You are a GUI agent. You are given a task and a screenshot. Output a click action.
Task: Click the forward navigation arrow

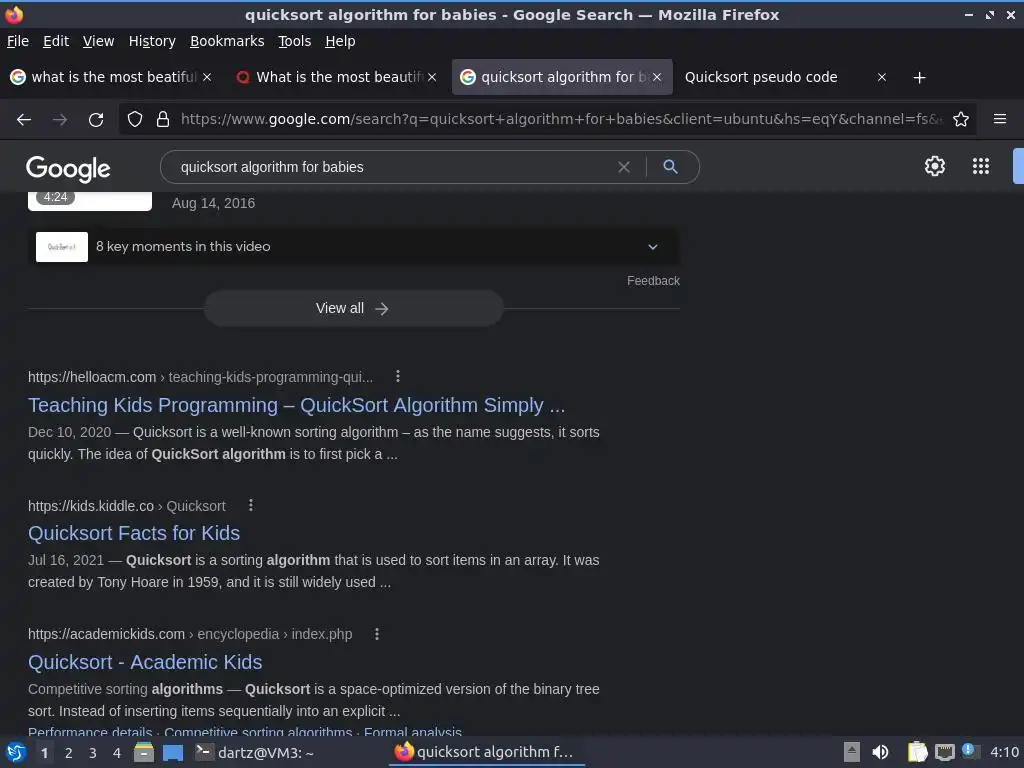[59, 120]
